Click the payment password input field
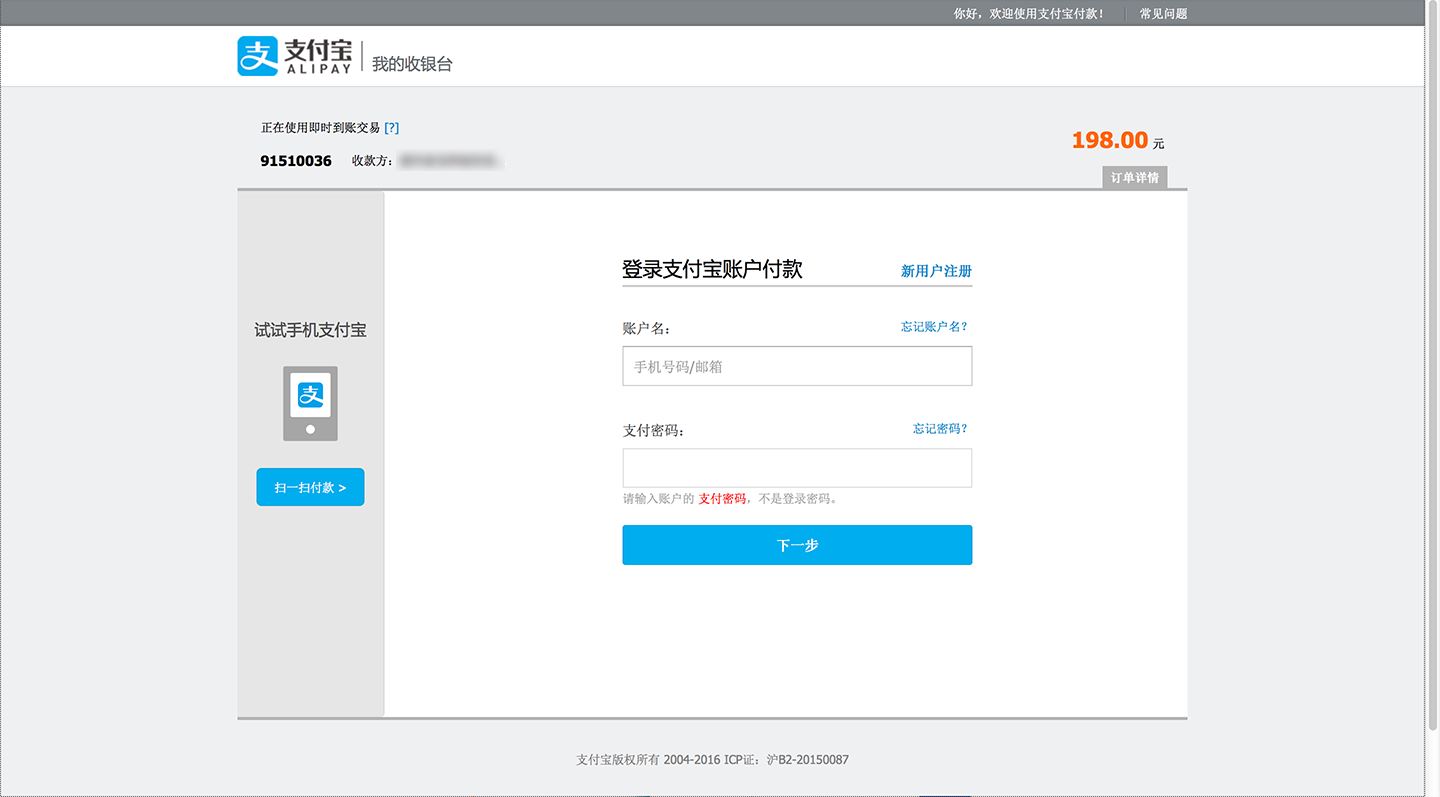Viewport: 1440px width, 797px height. pyautogui.click(x=797, y=467)
